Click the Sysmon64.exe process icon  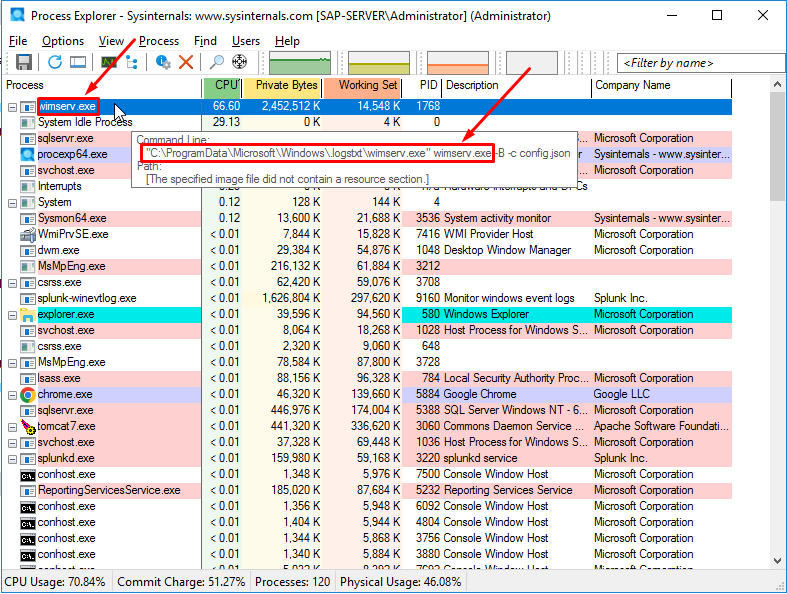(x=28, y=219)
